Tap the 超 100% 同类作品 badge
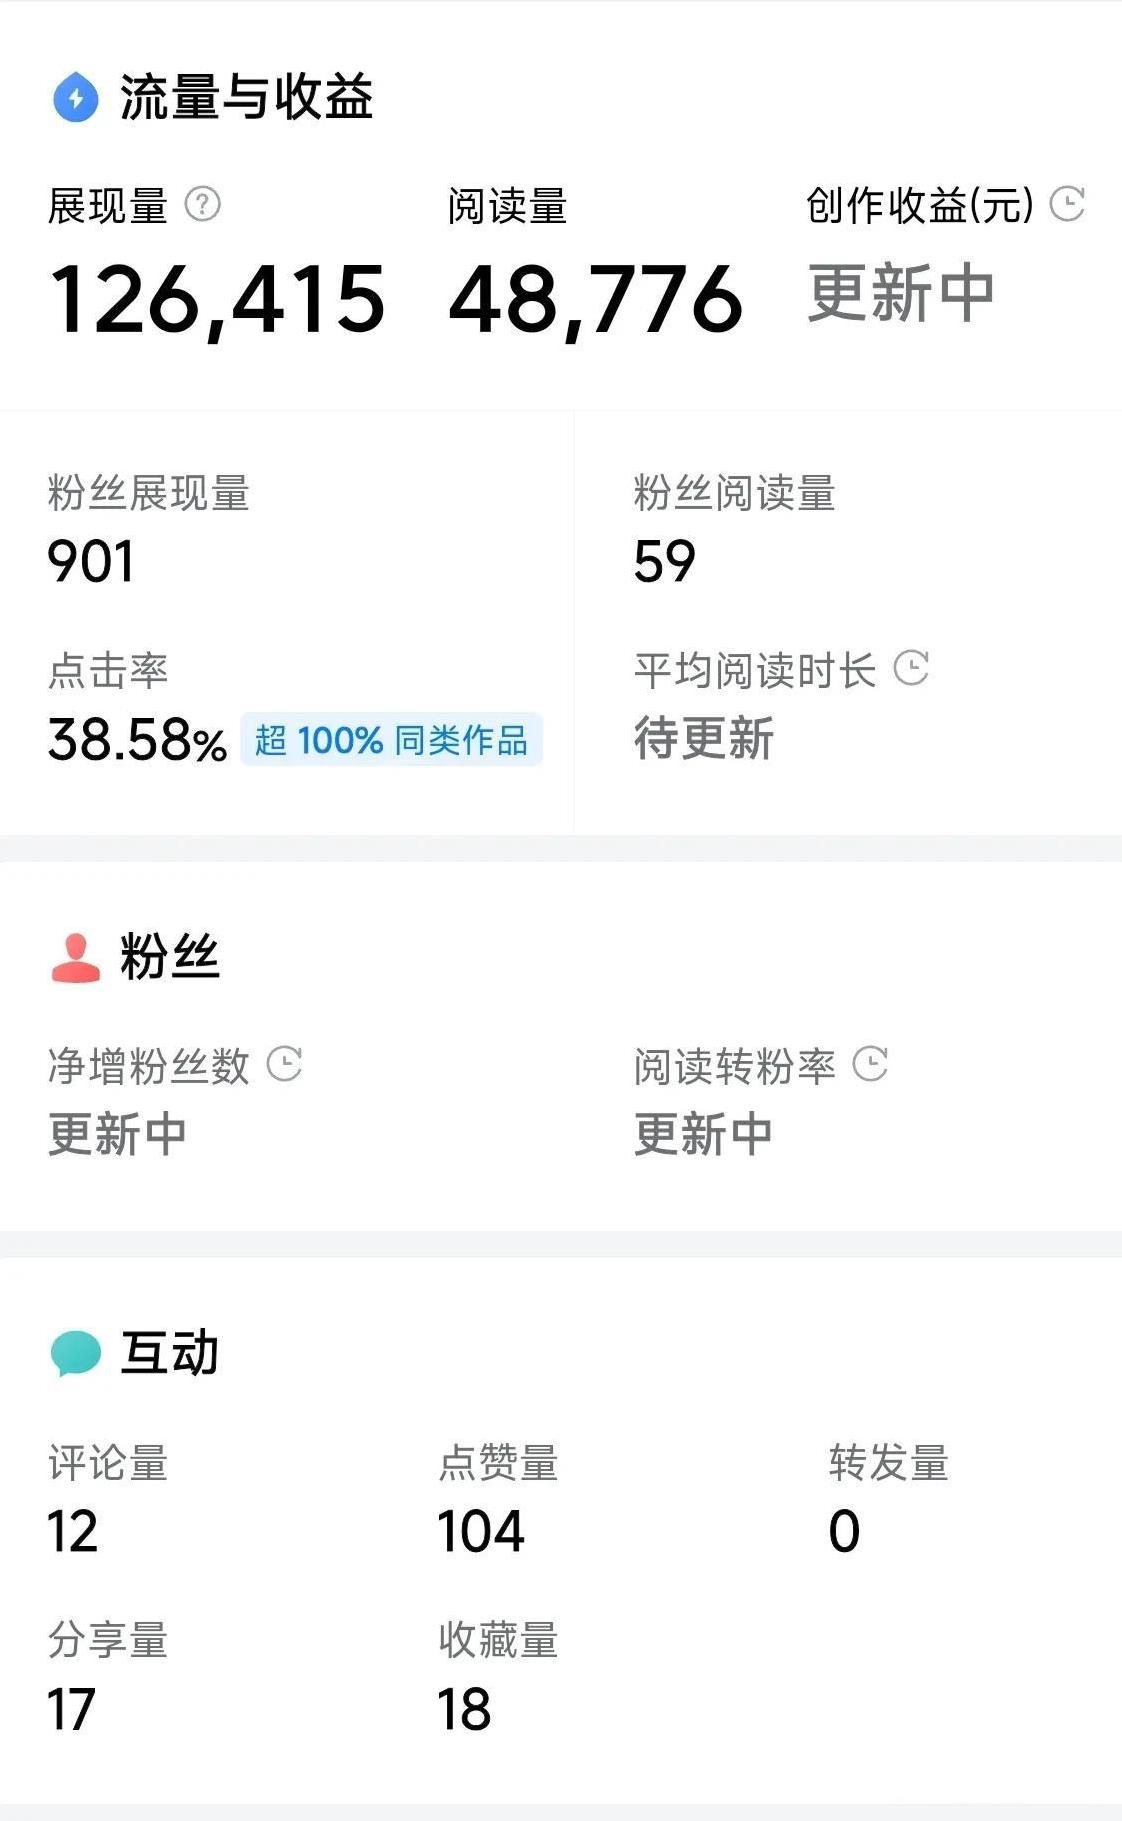The height and width of the screenshot is (1821, 1122). [x=391, y=740]
